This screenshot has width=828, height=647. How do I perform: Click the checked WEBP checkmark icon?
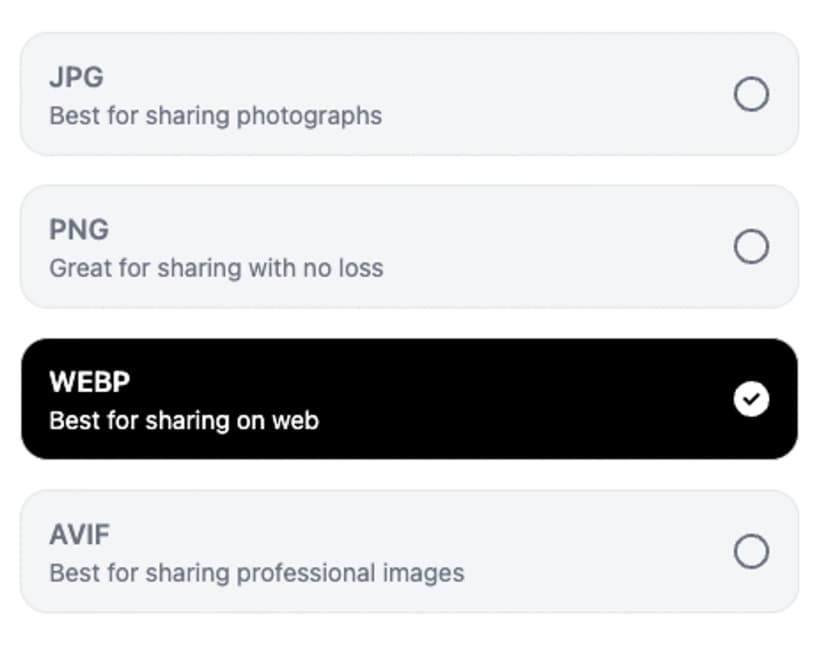pos(751,399)
